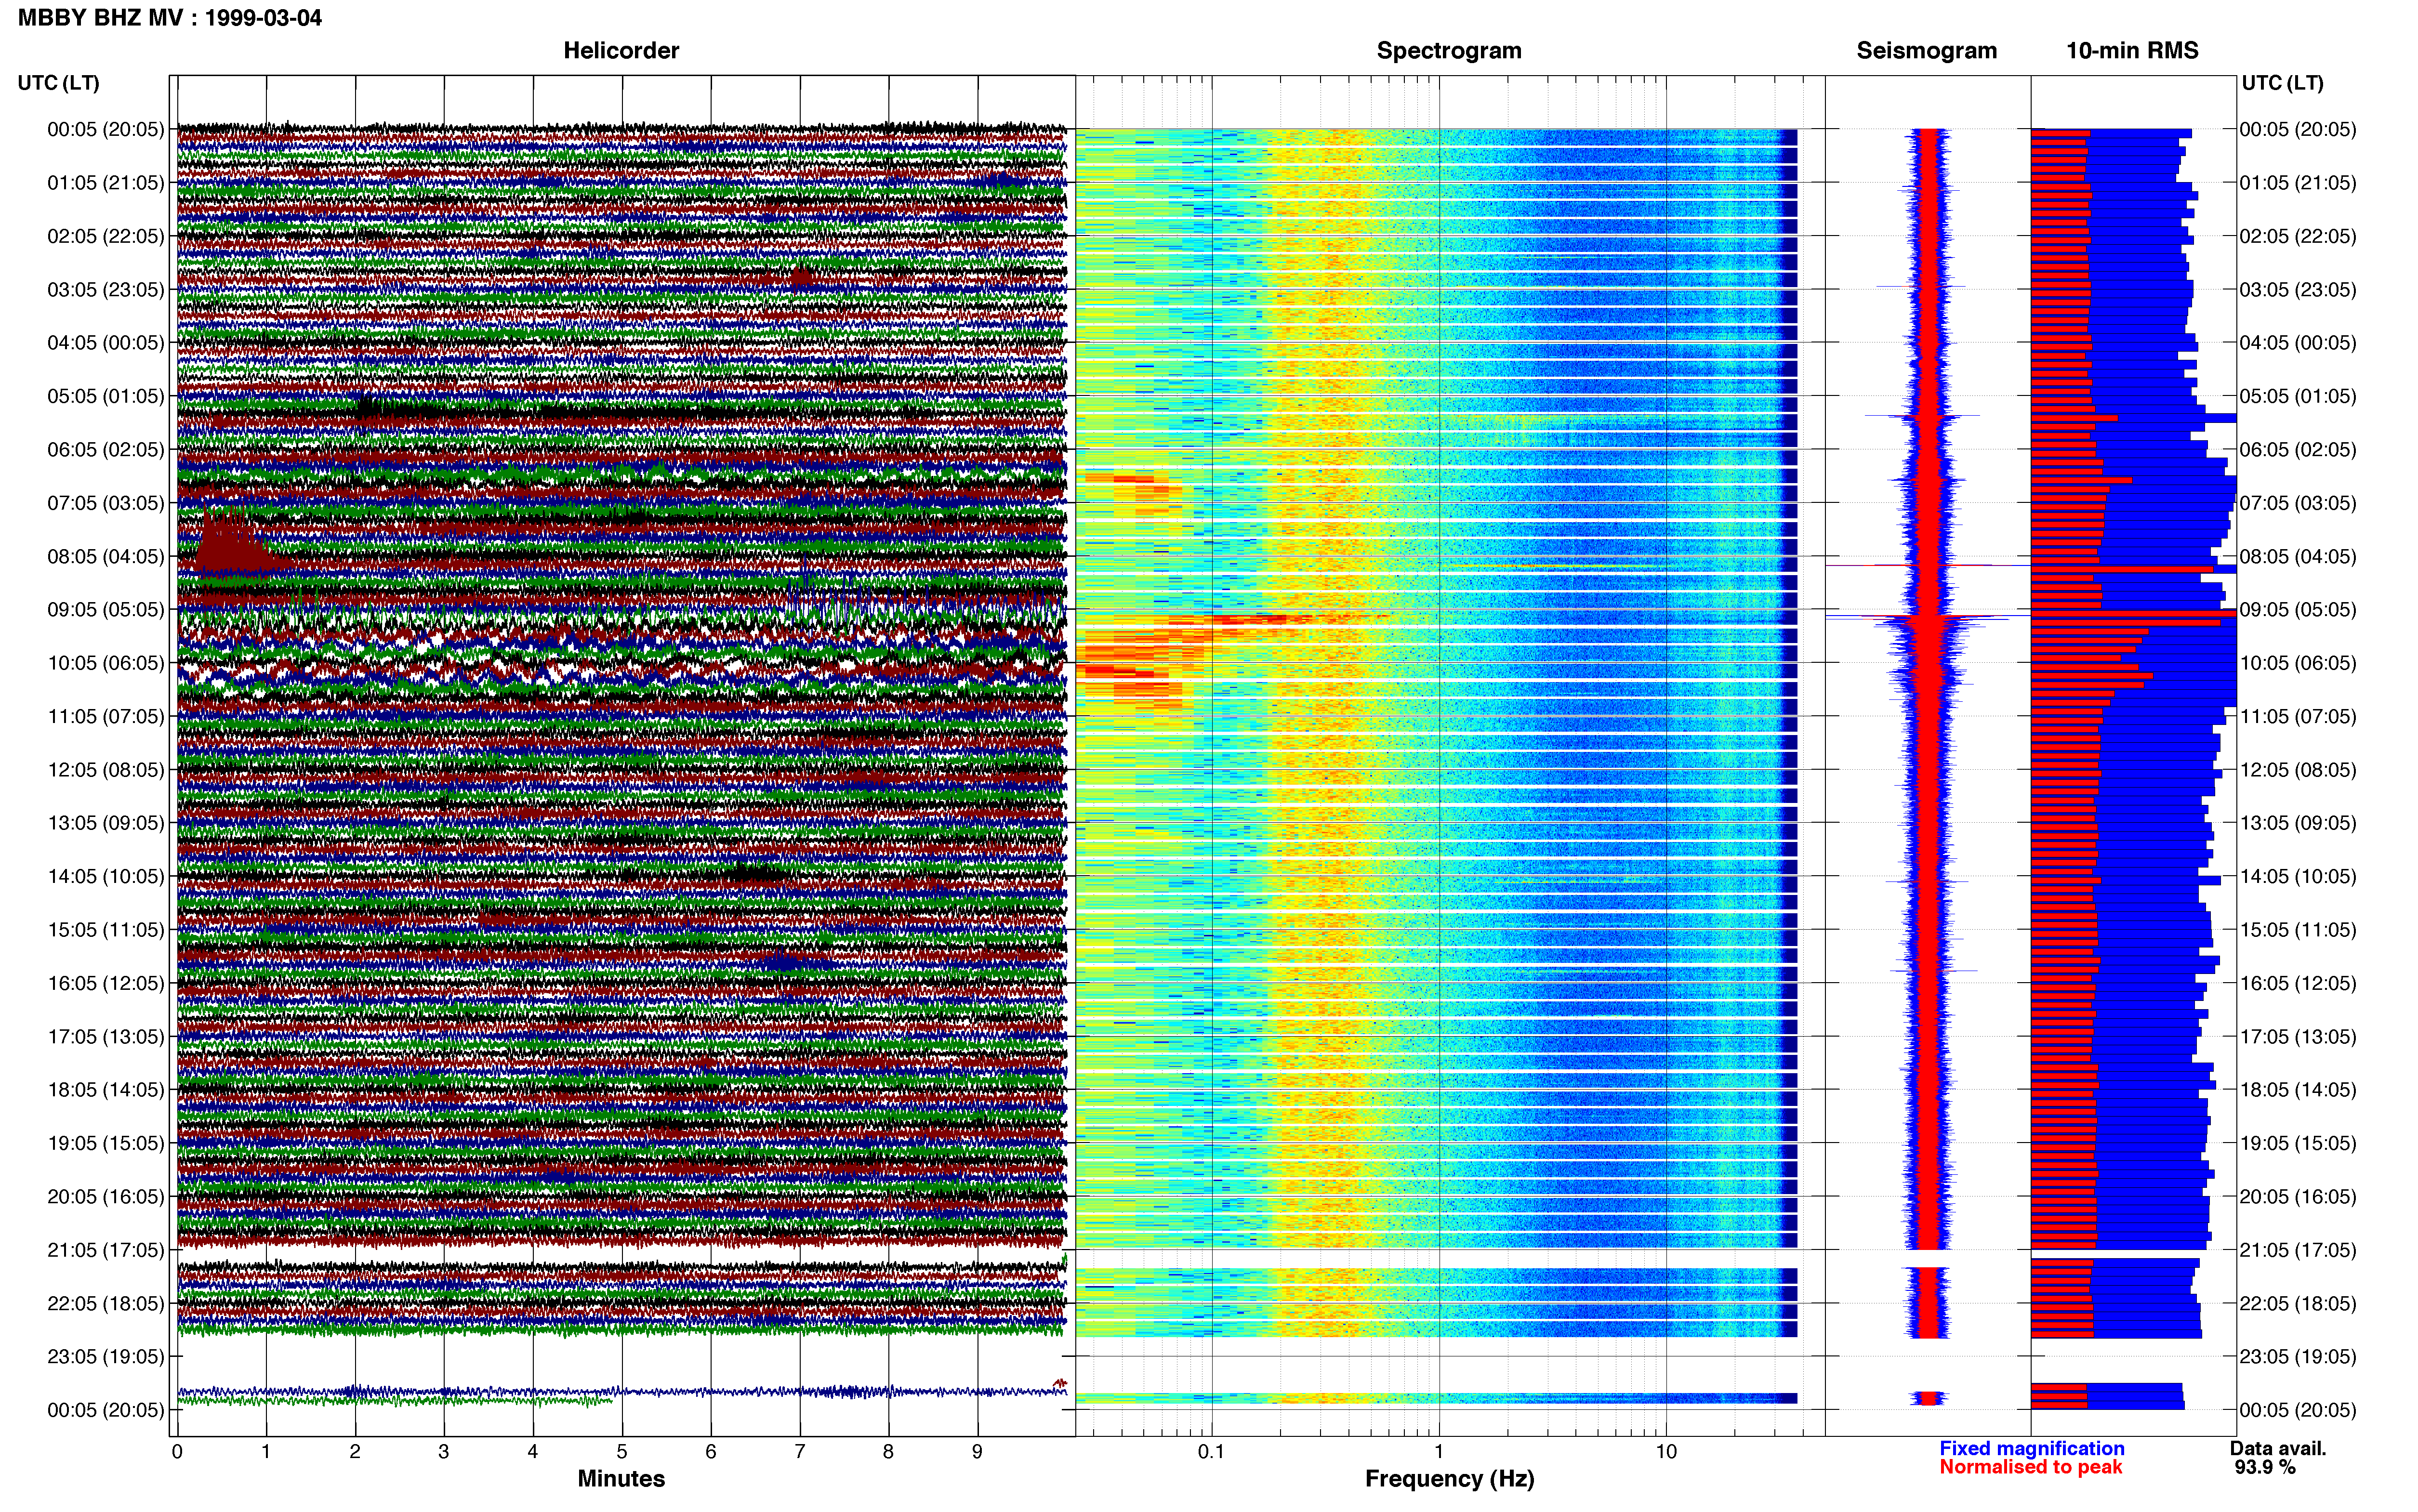The image size is (2418, 1512).
Task: Click the 'Normalised to peak' legend text
Action: click(2030, 1468)
